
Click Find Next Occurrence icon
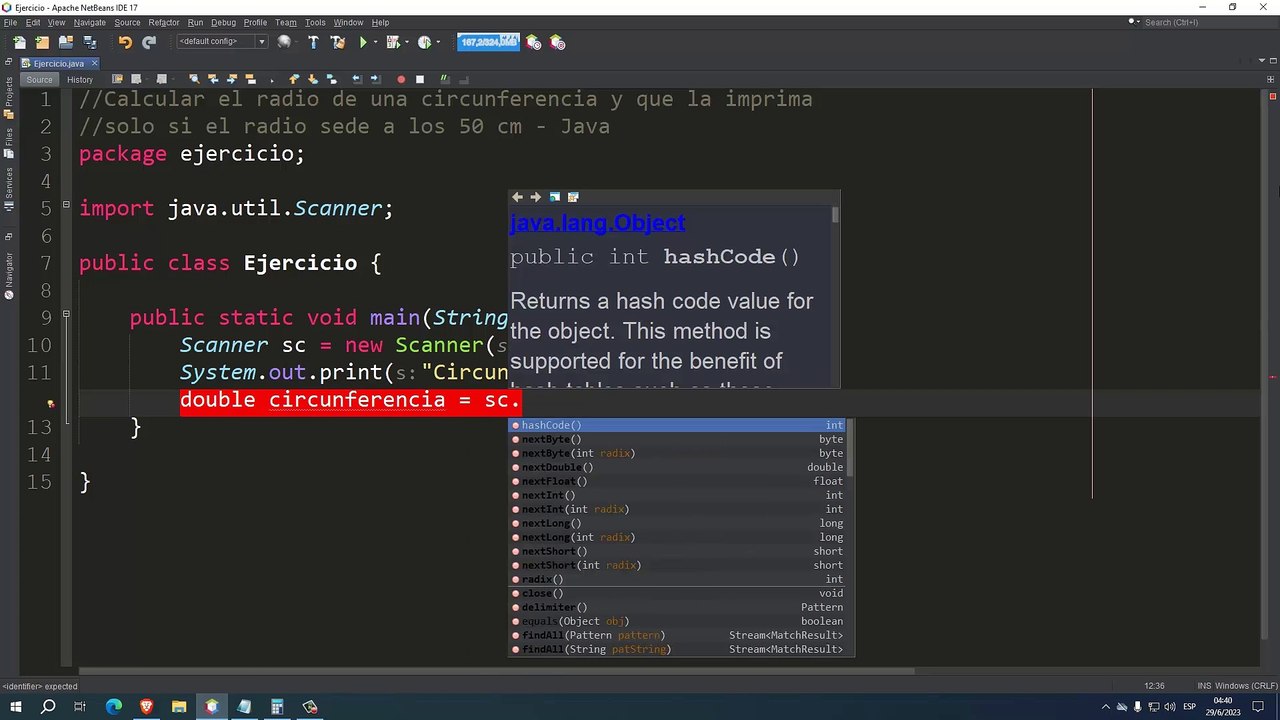tap(232, 79)
